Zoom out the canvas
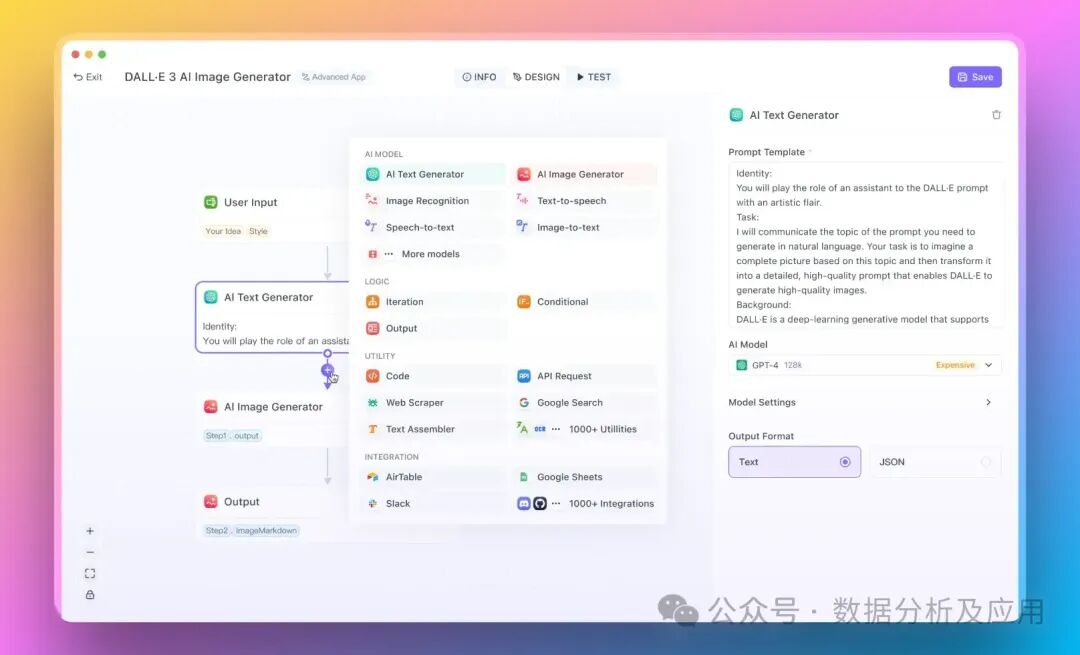Viewport: 1080px width, 655px height. 90,552
